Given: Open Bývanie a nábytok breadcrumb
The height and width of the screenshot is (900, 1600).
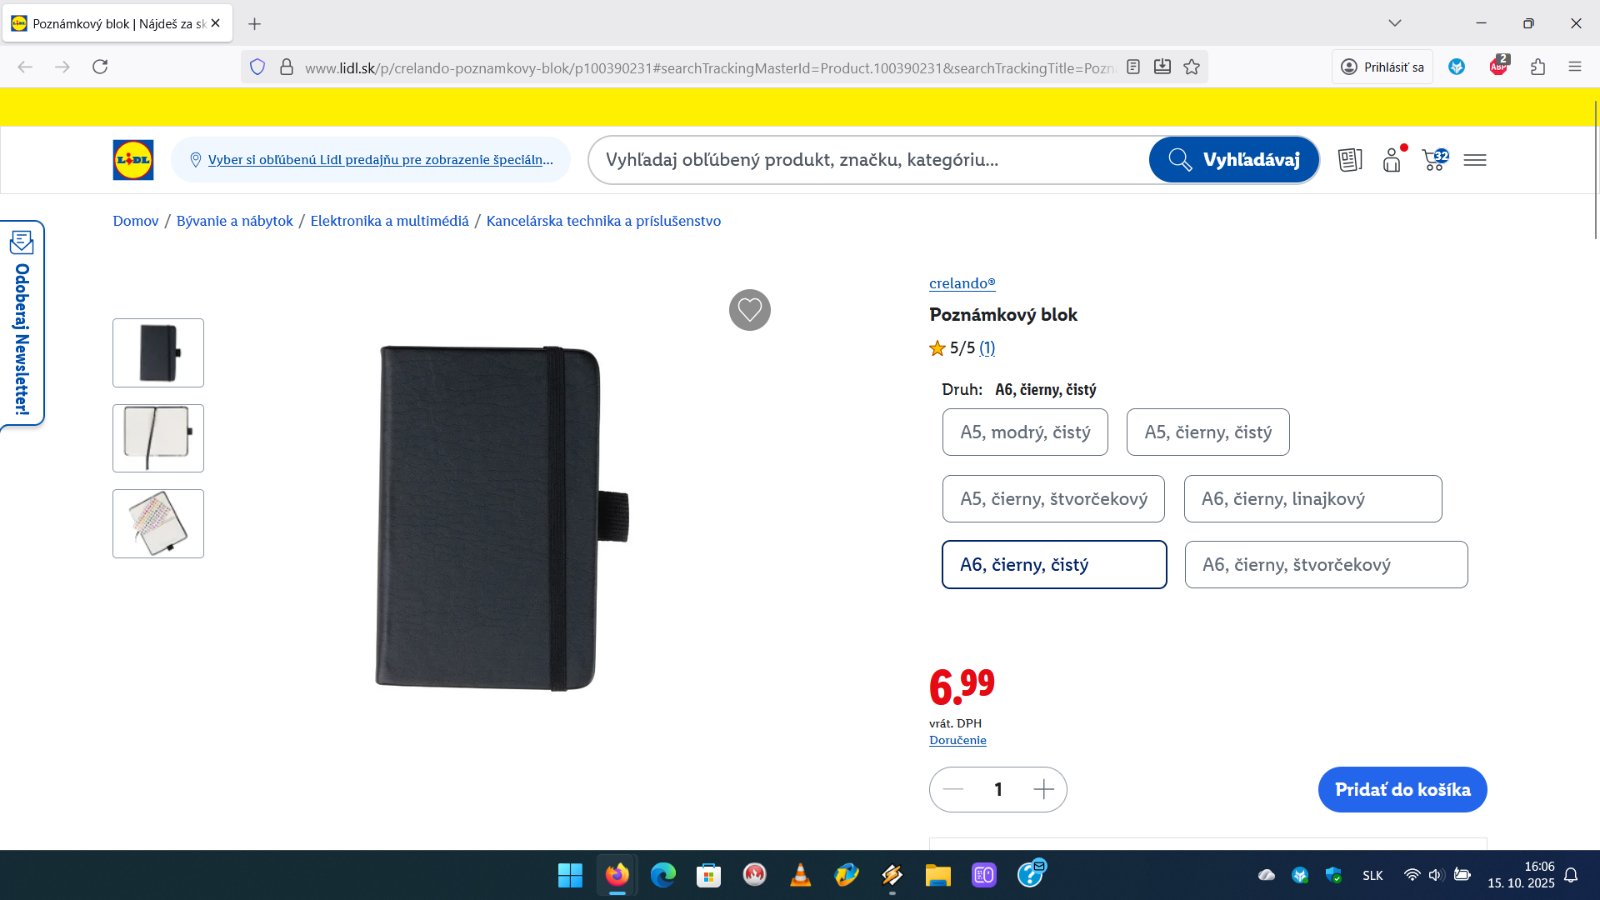Looking at the screenshot, I should pyautogui.click(x=235, y=221).
